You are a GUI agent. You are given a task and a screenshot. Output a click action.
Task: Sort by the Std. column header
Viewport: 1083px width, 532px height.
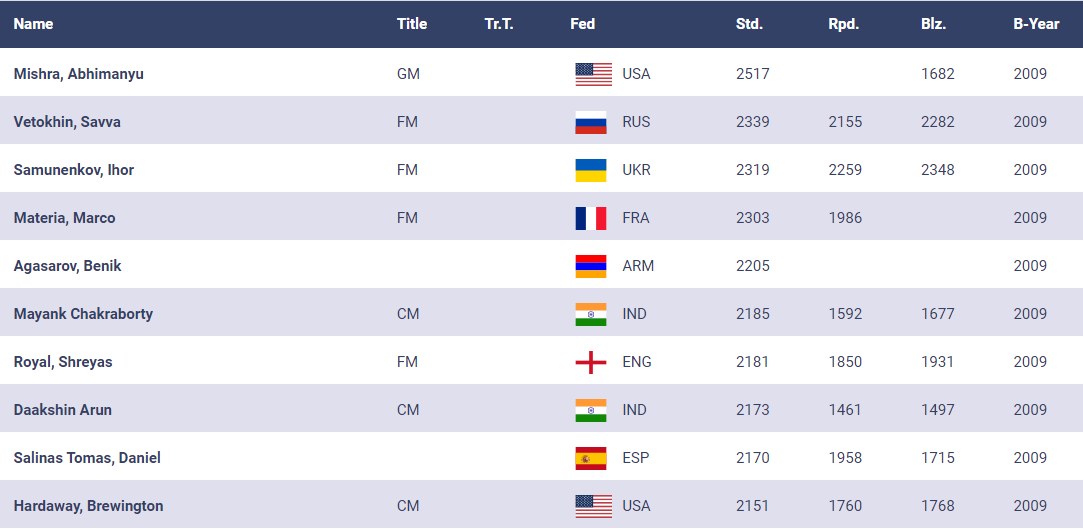(749, 24)
